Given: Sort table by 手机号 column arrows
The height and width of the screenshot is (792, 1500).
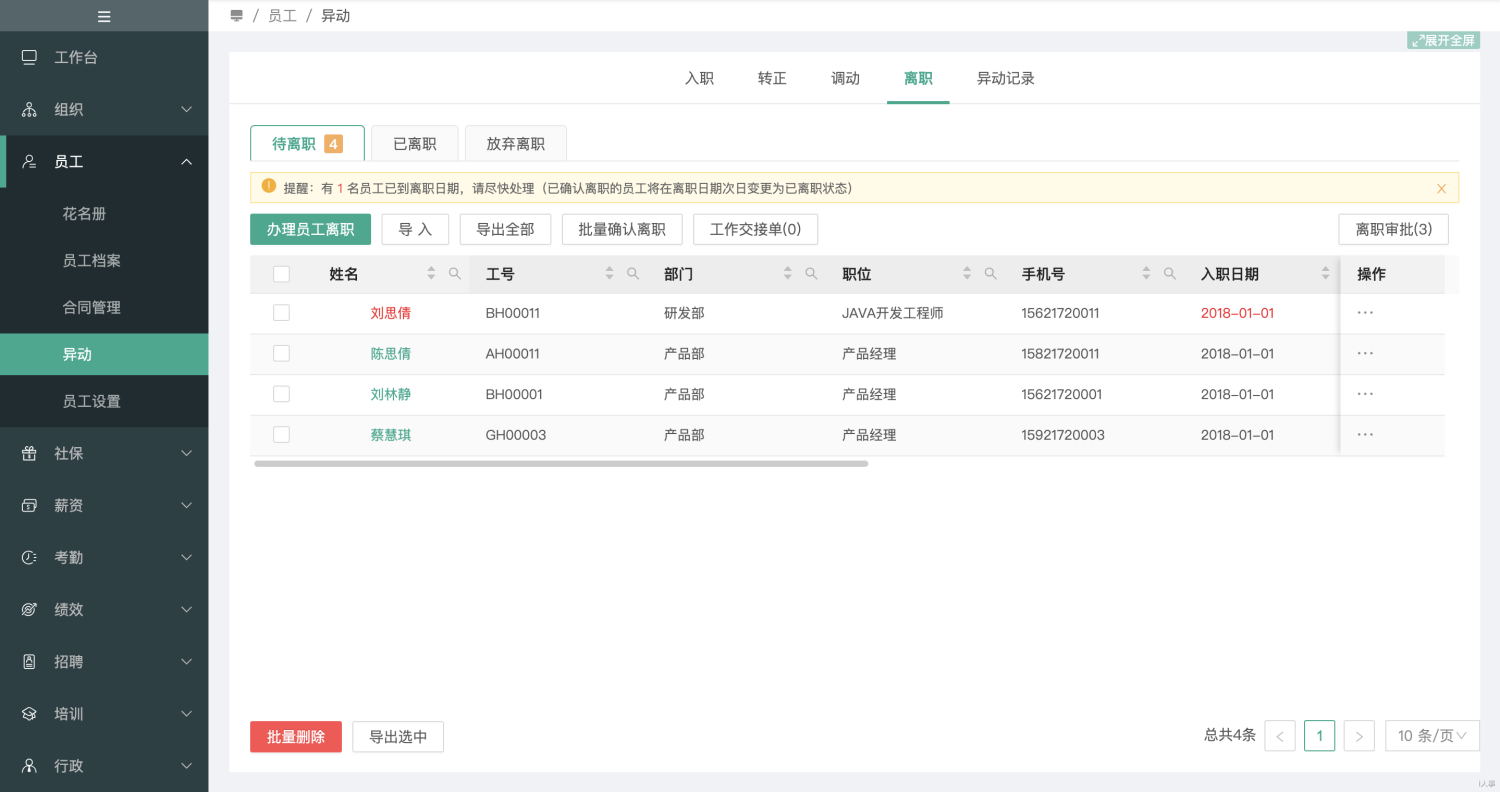Looking at the screenshot, I should click(x=1146, y=273).
